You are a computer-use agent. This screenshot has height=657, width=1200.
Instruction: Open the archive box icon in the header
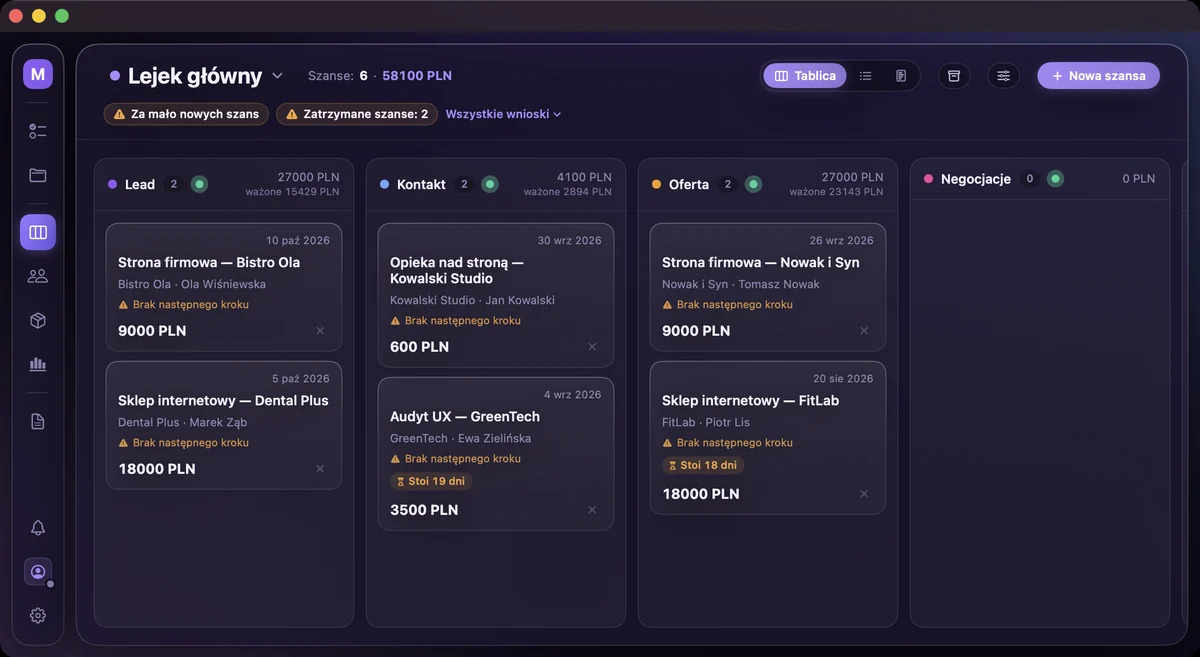[954, 76]
